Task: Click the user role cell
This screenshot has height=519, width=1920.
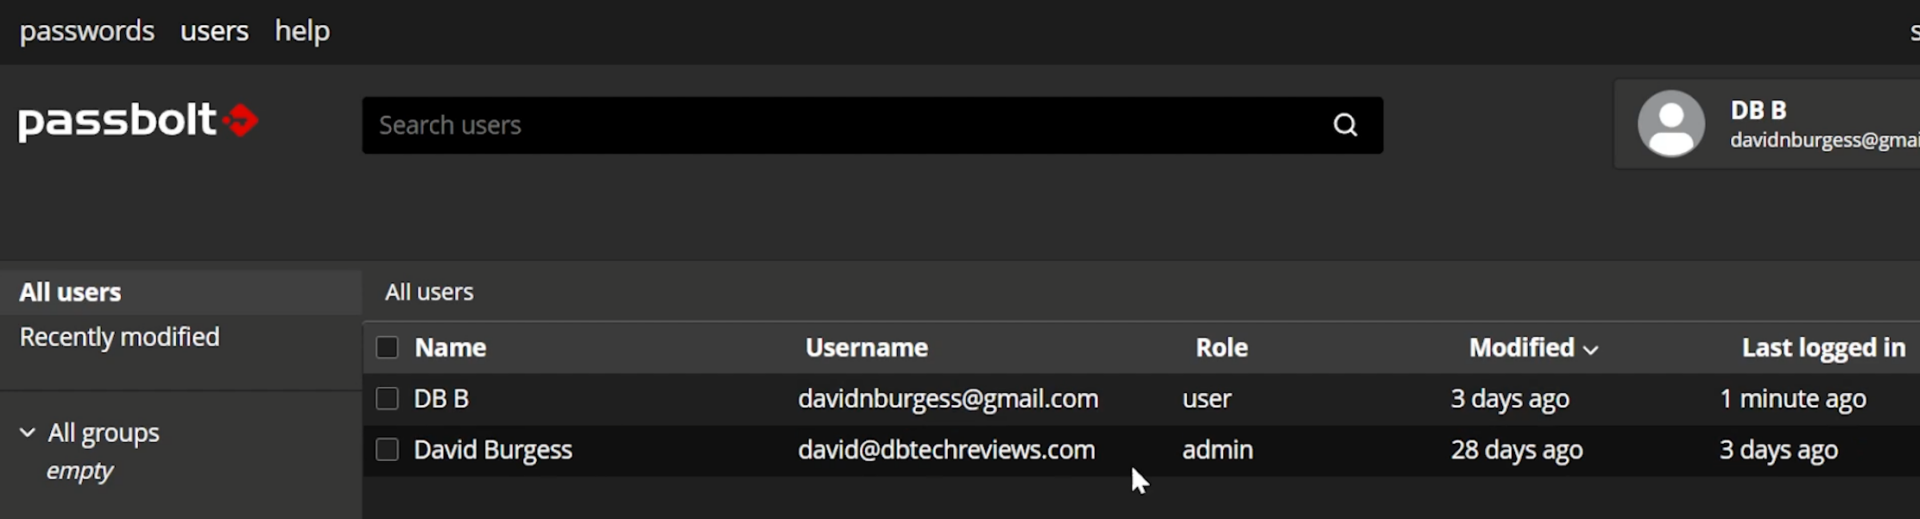Action: (x=1206, y=399)
